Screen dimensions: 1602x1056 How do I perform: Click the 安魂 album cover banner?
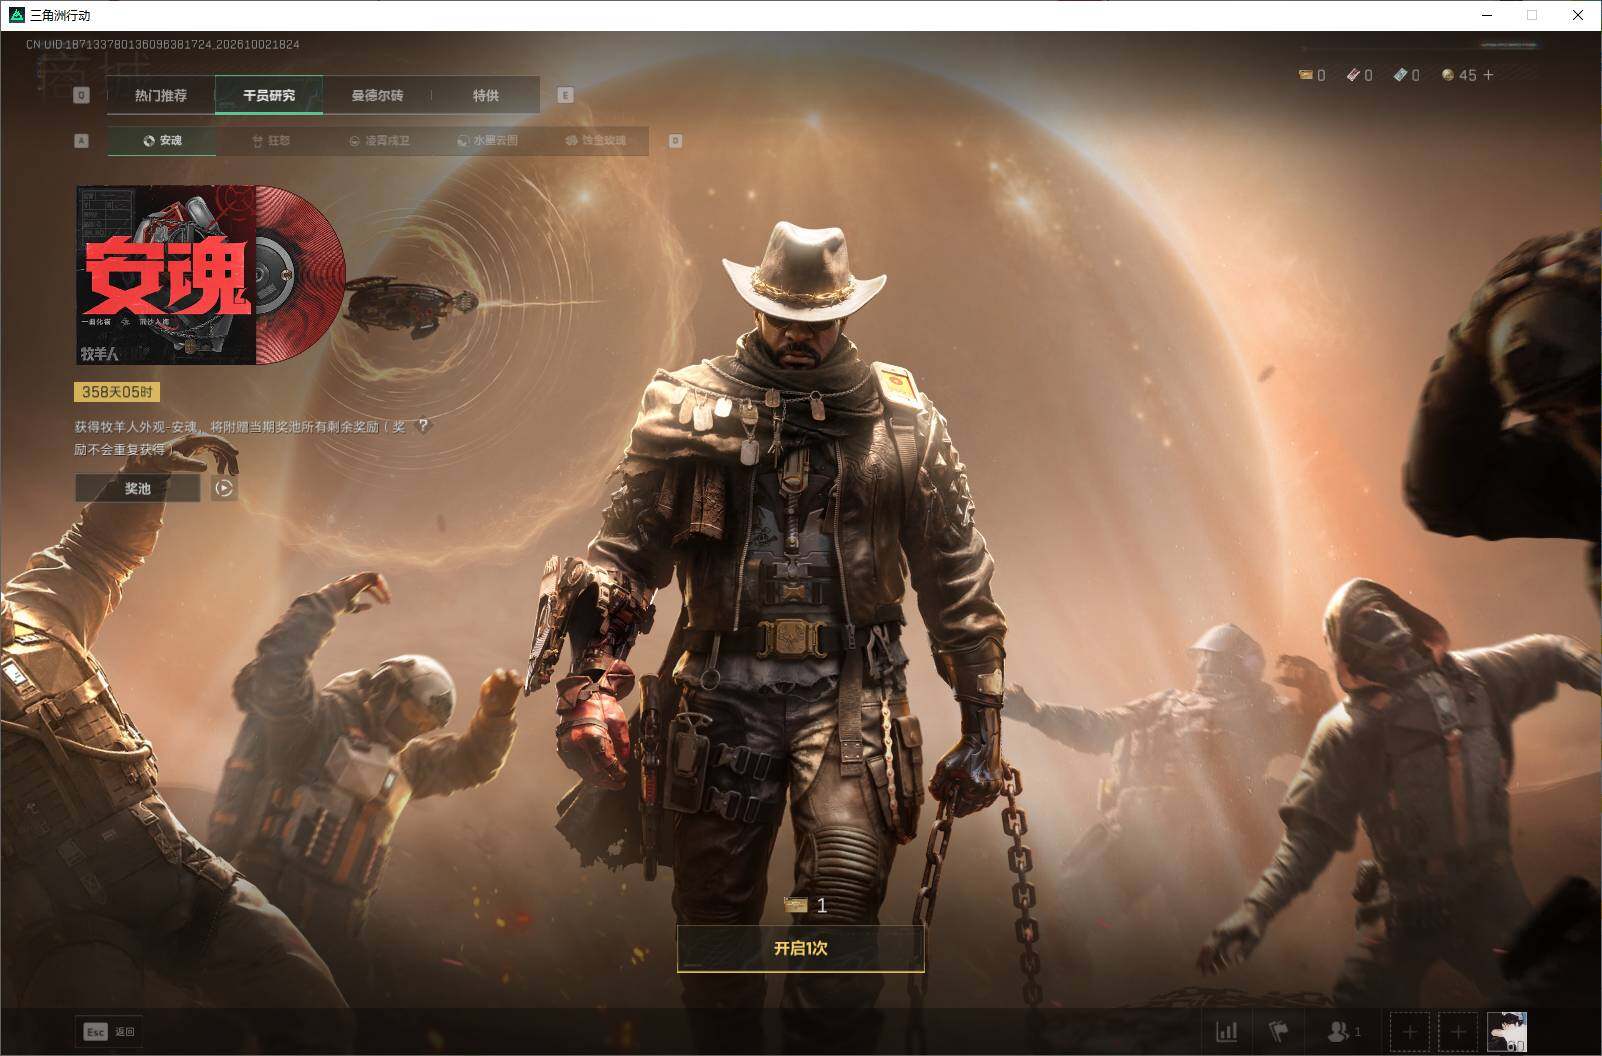211,274
